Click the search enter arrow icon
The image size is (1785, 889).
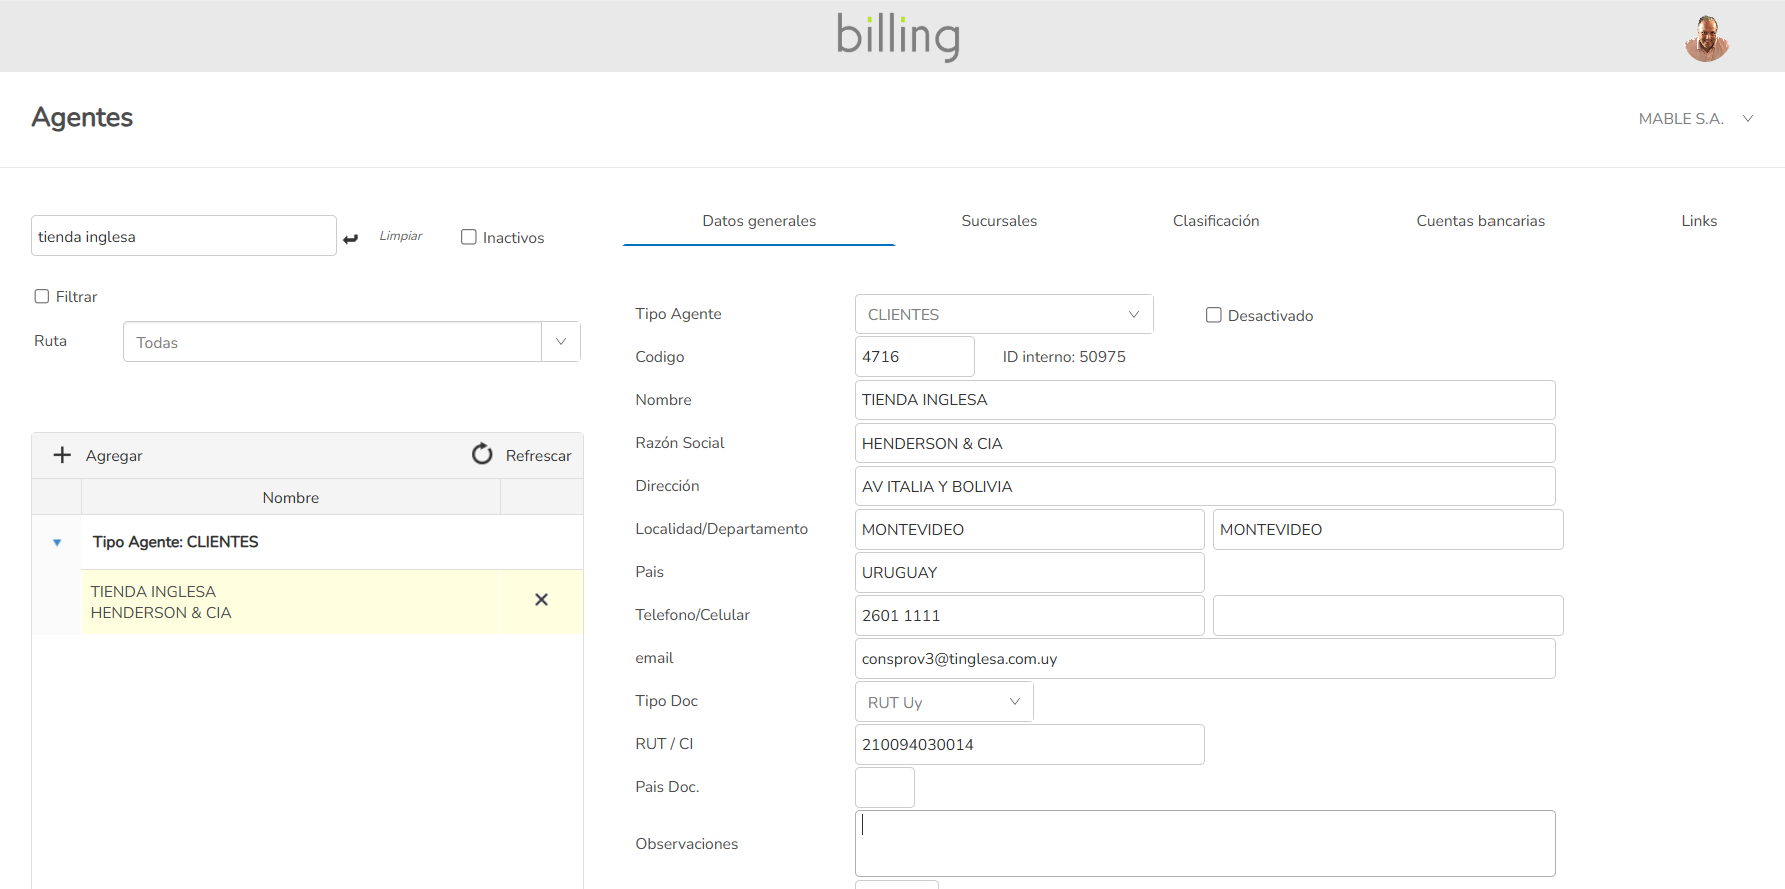coord(350,238)
